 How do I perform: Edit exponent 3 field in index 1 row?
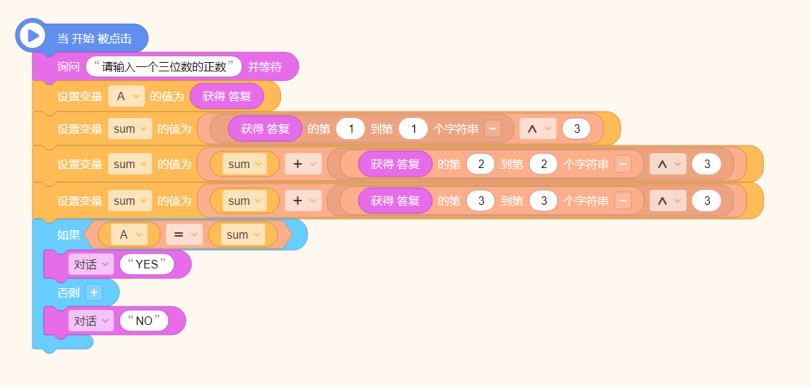[x=576, y=129]
